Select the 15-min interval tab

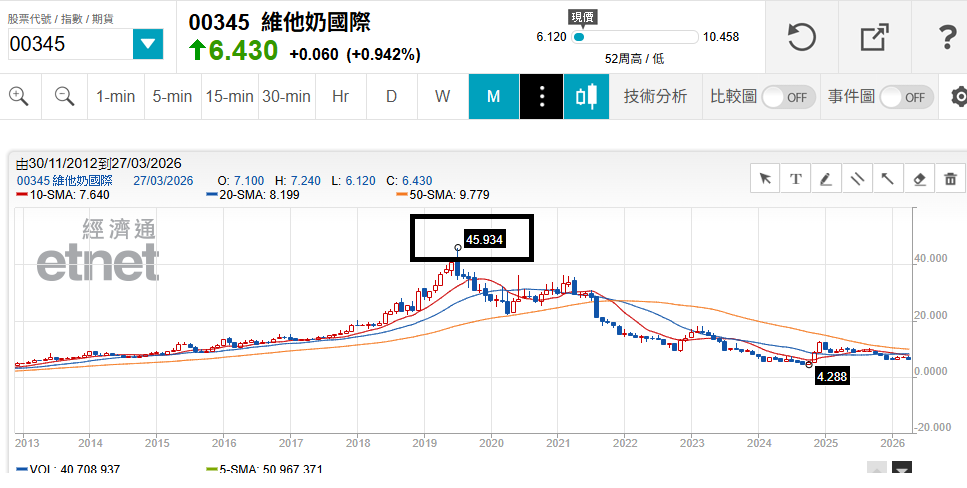(x=229, y=97)
